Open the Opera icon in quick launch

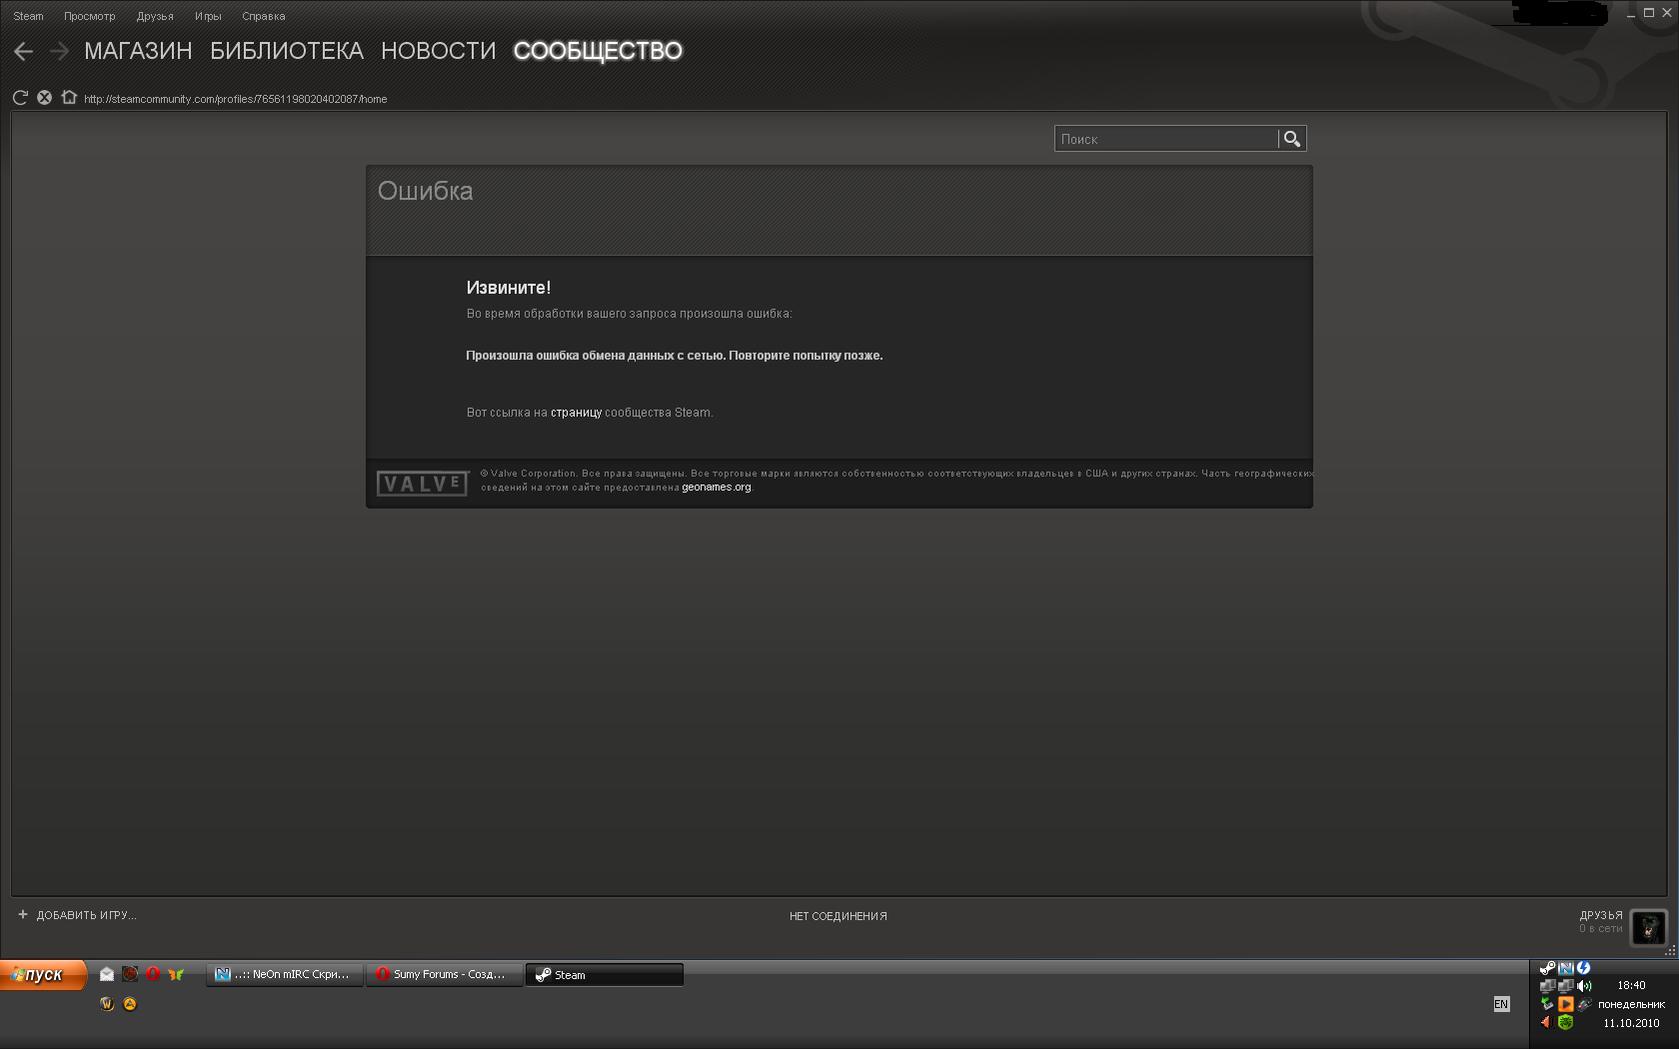153,974
